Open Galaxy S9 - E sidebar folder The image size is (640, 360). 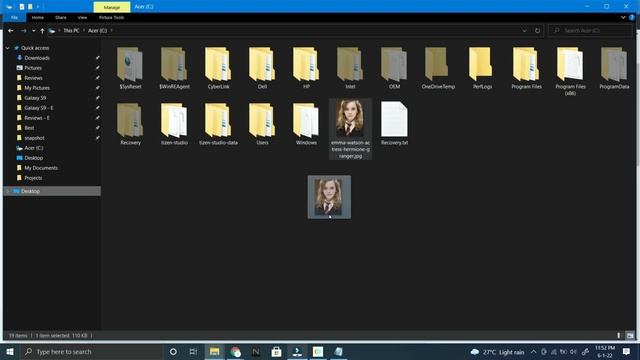[39, 108]
